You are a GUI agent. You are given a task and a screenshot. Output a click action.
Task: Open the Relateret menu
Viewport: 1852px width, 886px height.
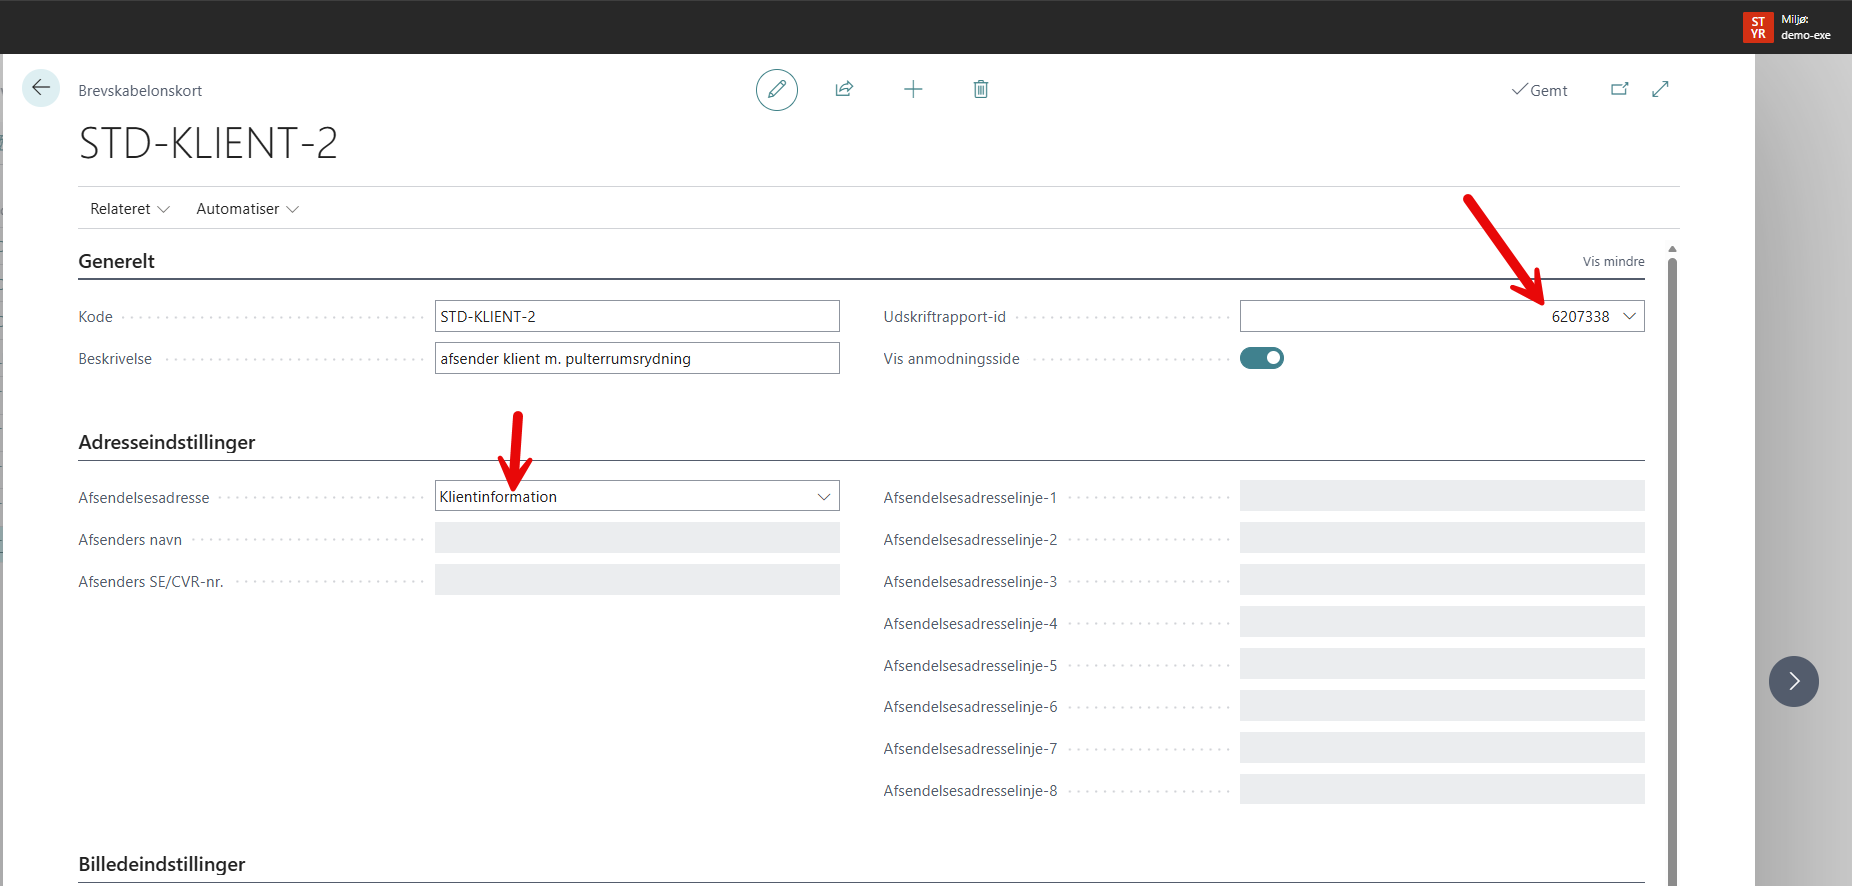[x=130, y=209]
